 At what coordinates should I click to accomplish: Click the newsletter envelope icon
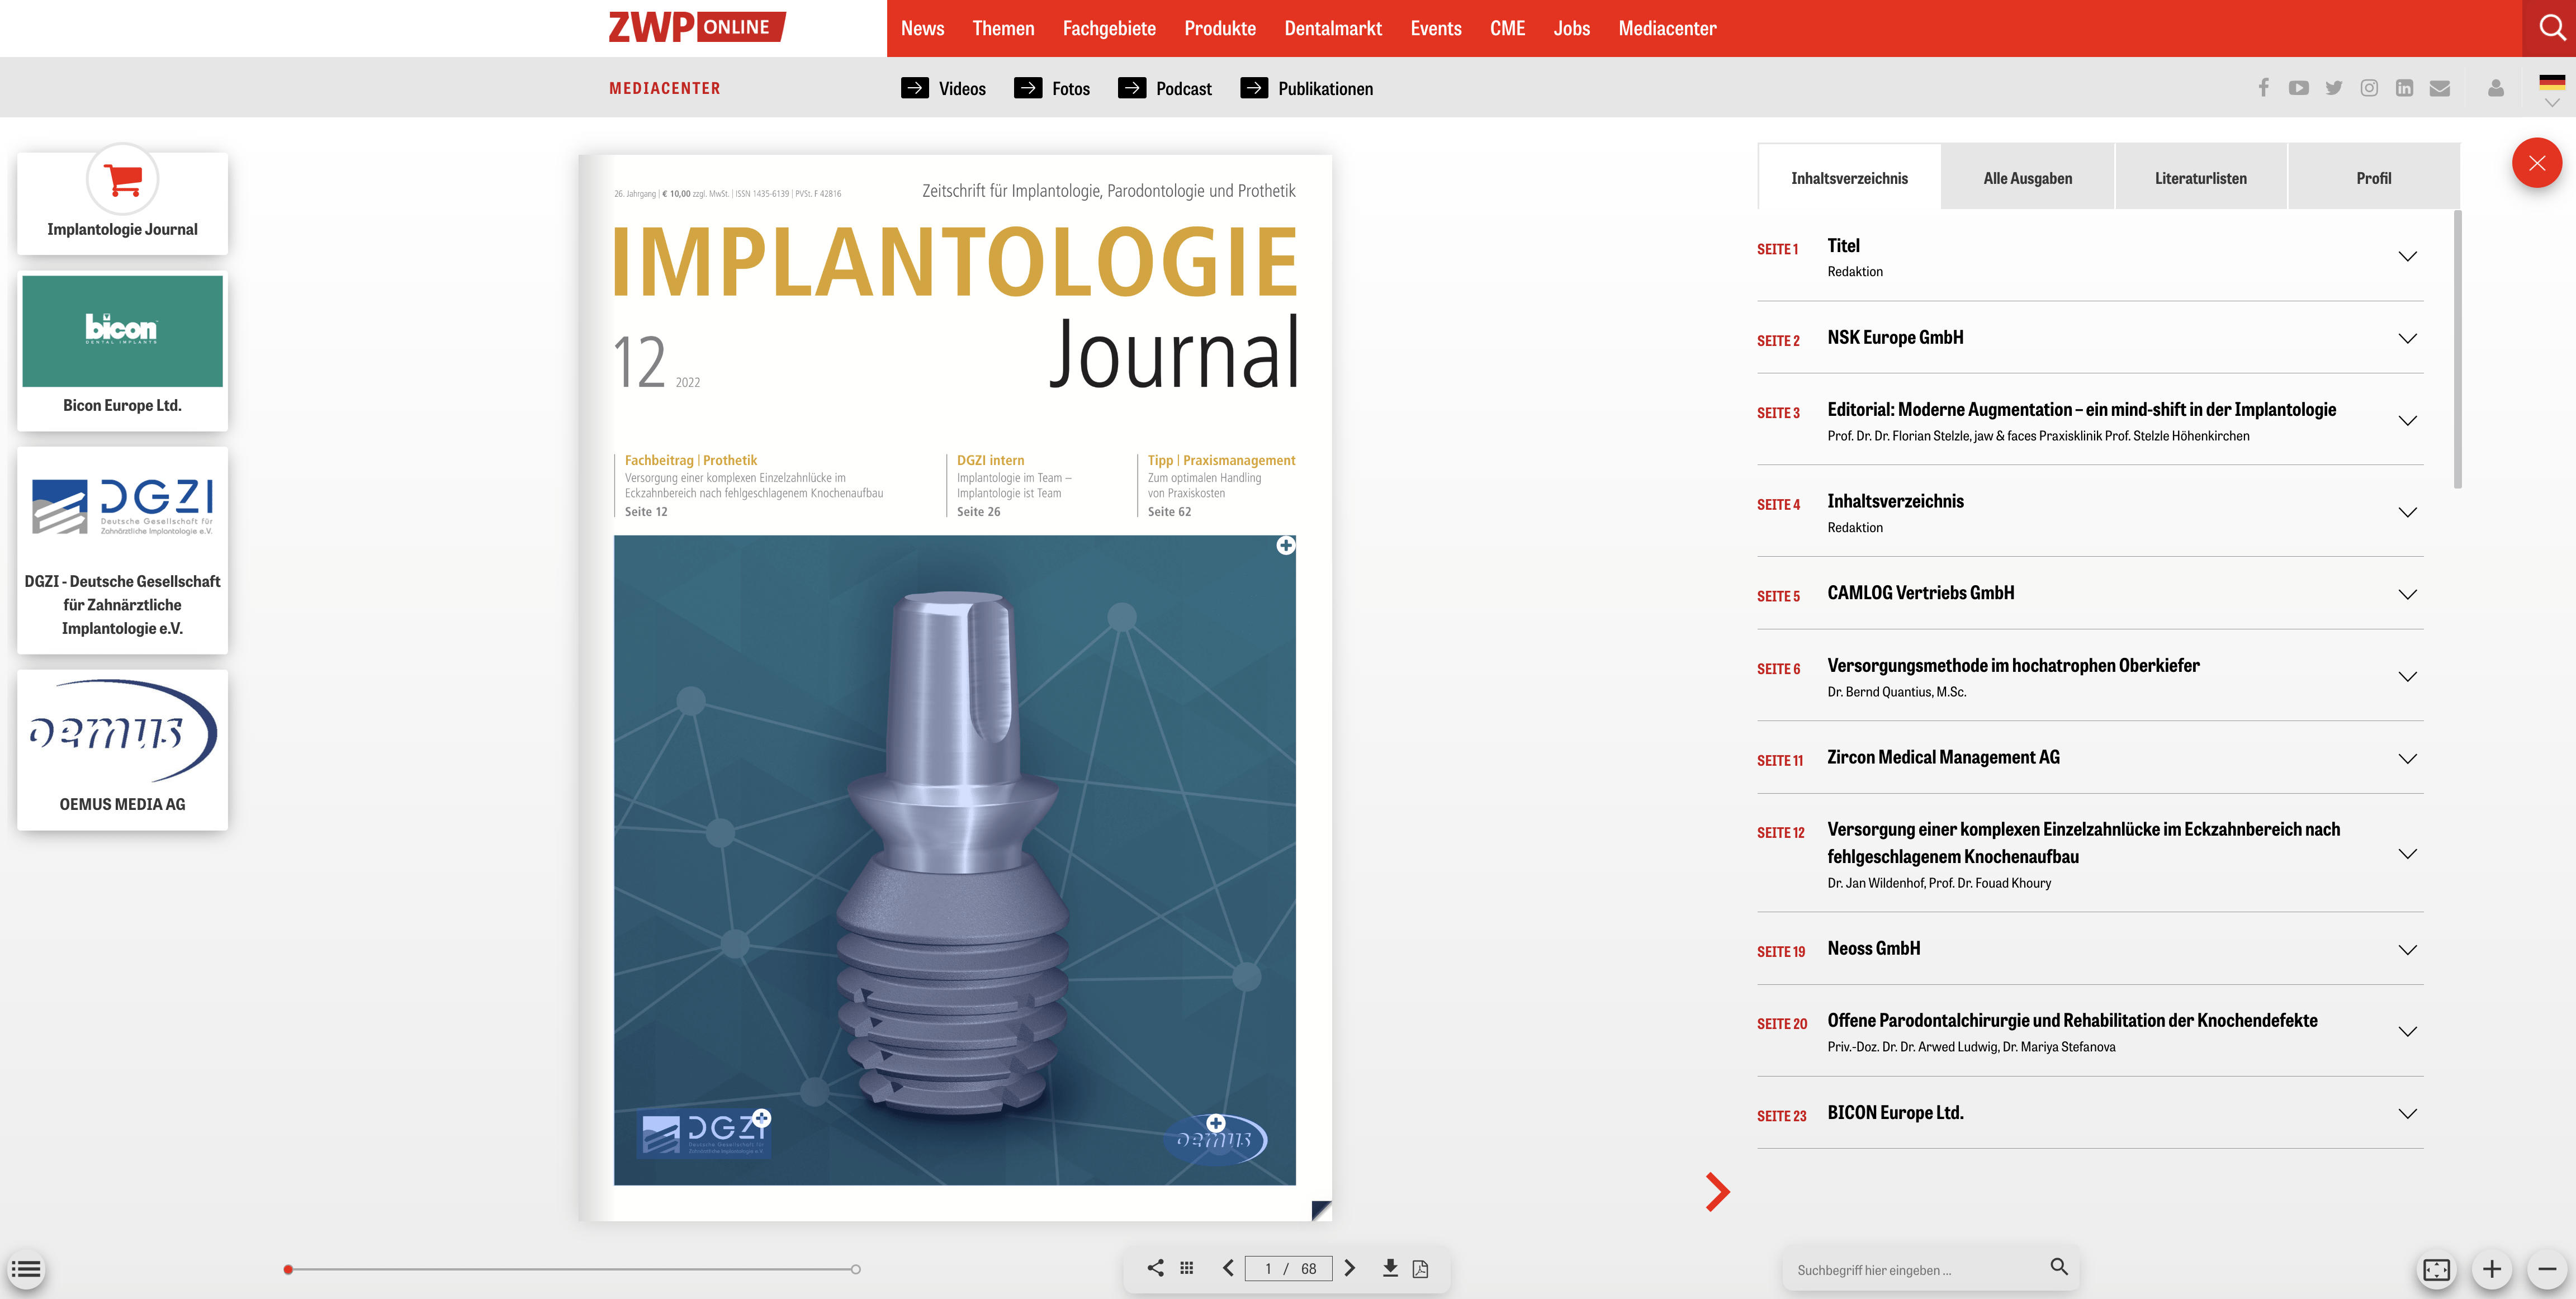[2440, 88]
